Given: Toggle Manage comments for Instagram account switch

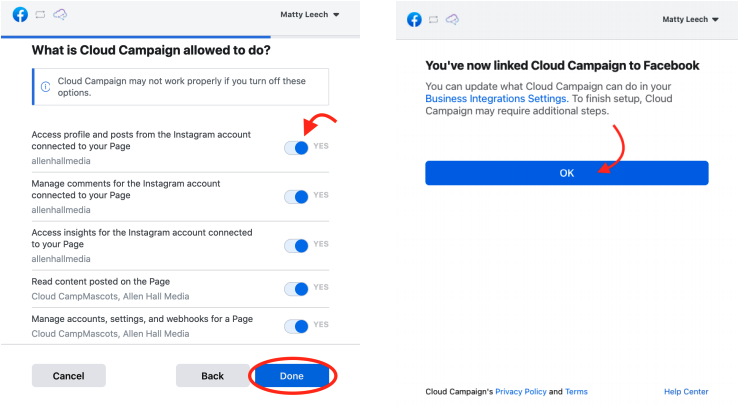Looking at the screenshot, I should [296, 197].
